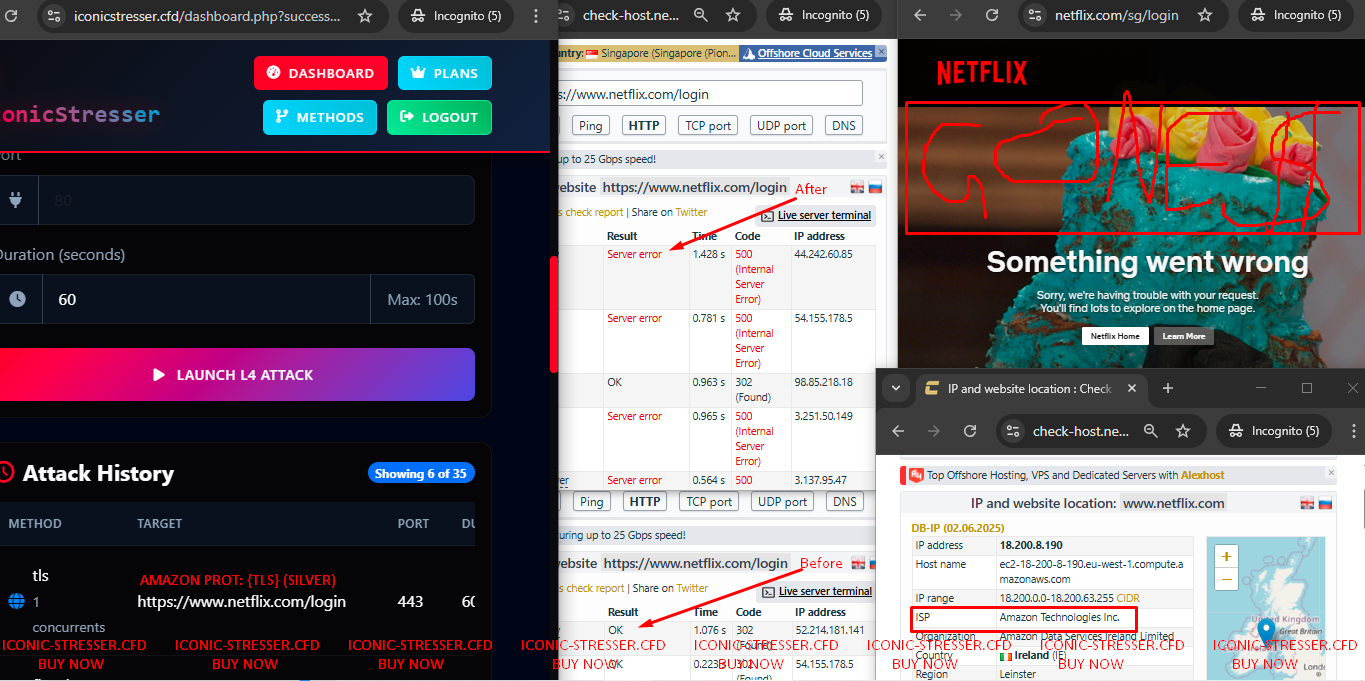Switch to Russian via flag beside 'After'
The height and width of the screenshot is (681, 1365).
click(x=874, y=187)
